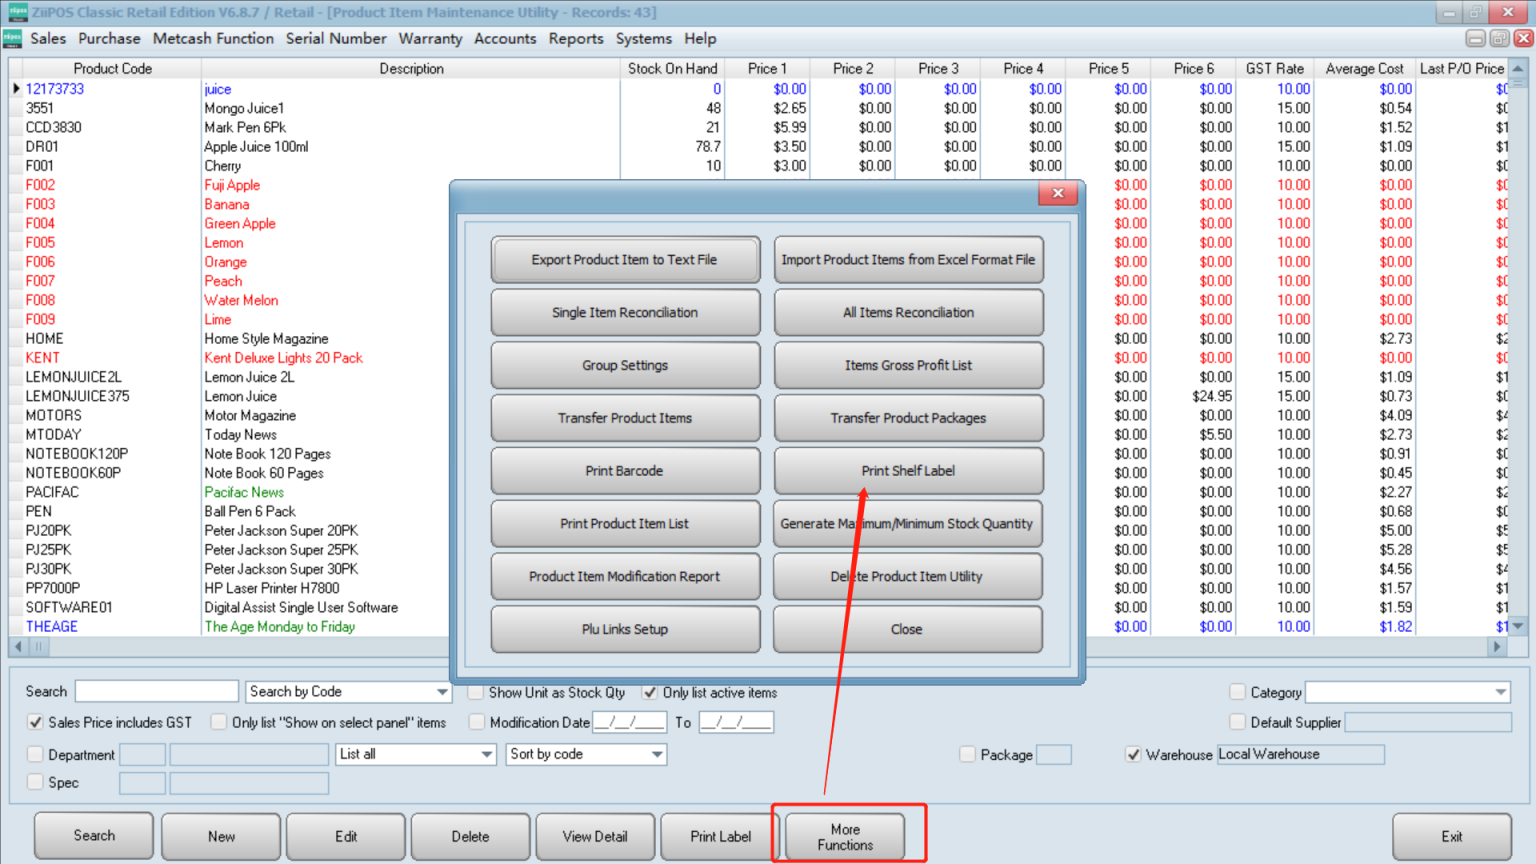
Task: Click the ZiiPOS application icon in menu bar
Action: point(13,39)
